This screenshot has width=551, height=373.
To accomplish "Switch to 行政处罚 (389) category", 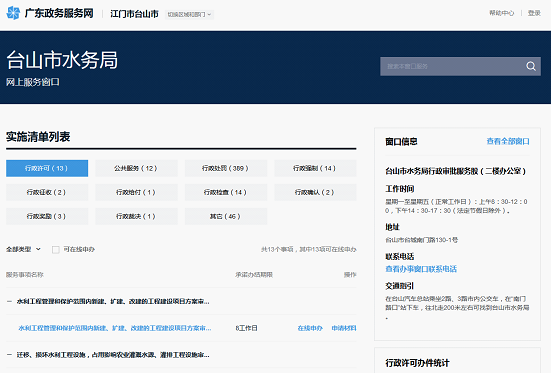I will tap(226, 168).
